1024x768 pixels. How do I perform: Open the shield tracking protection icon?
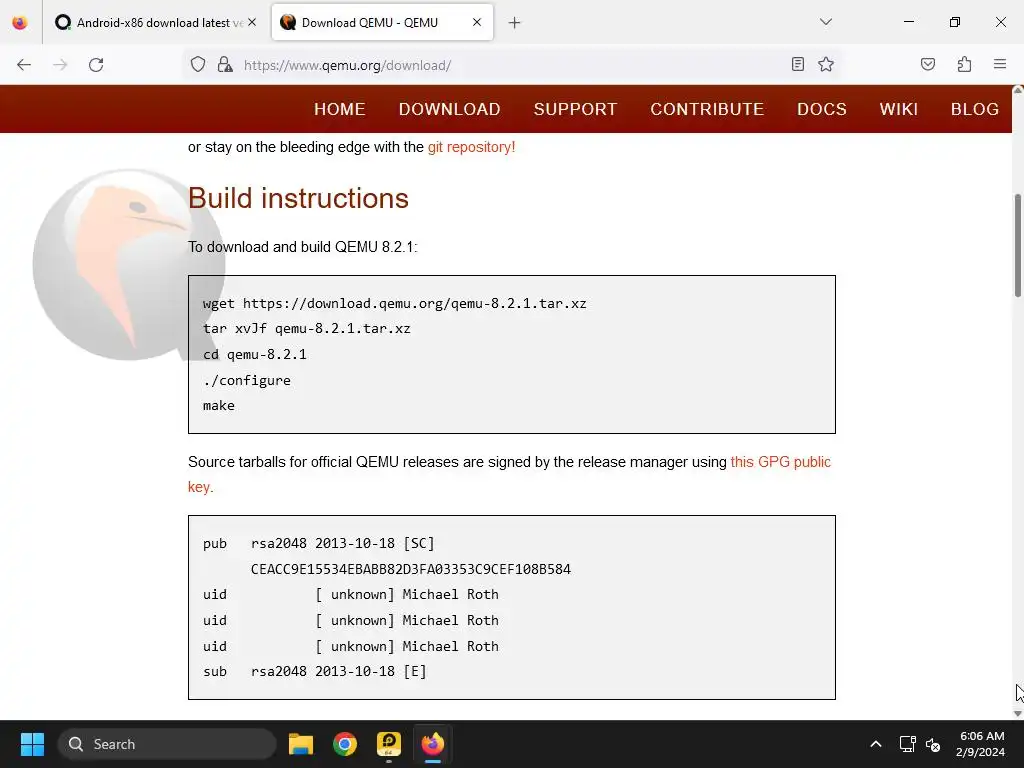click(x=198, y=65)
